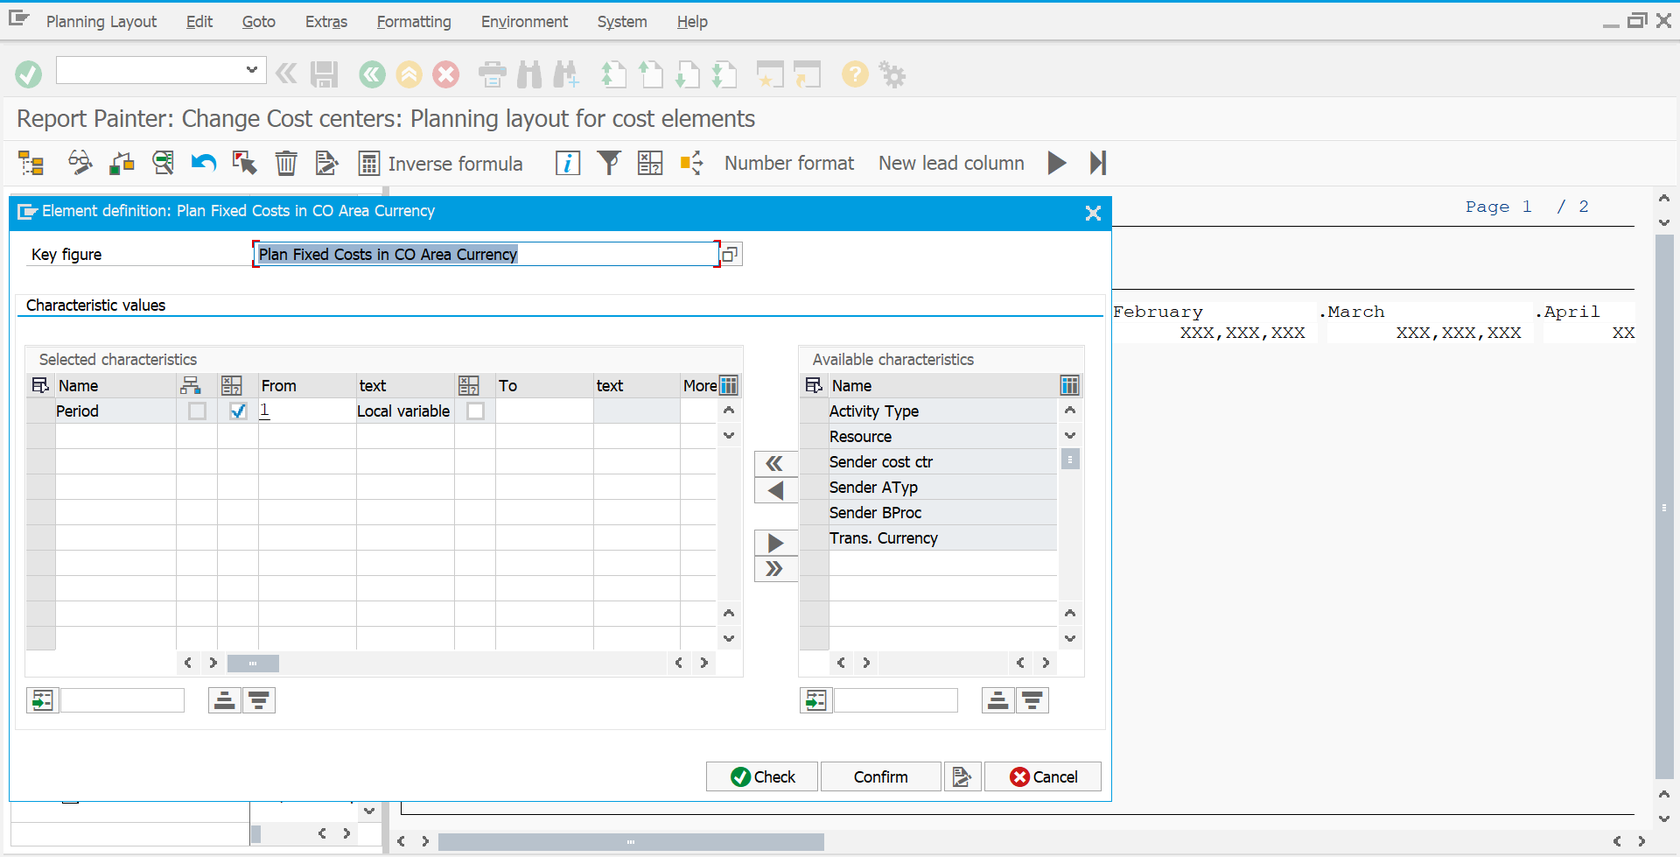Click the hierarchy tree icon in toolbar
The height and width of the screenshot is (857, 1680).
click(x=31, y=163)
